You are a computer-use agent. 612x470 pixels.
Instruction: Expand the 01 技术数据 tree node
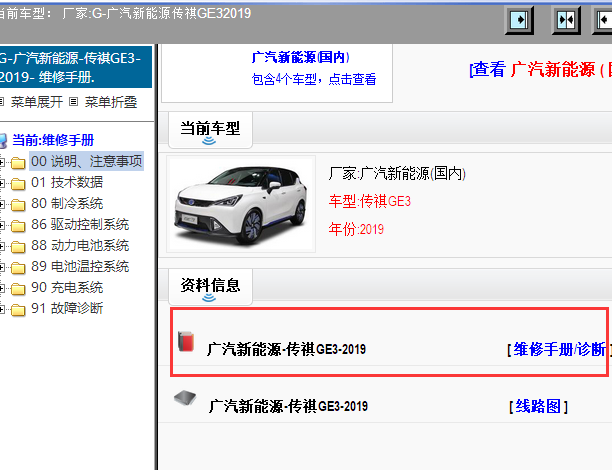(2, 183)
